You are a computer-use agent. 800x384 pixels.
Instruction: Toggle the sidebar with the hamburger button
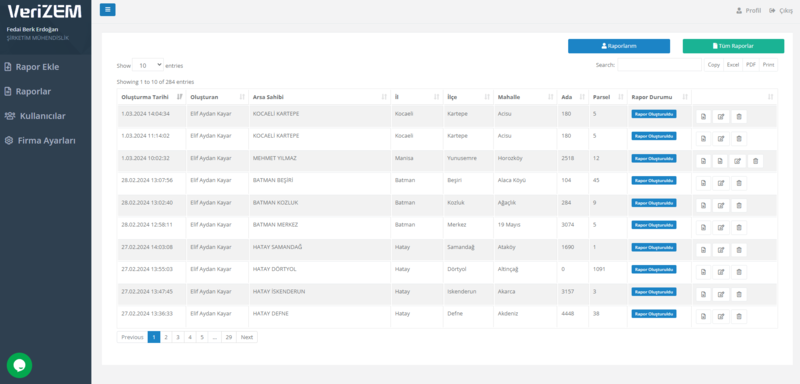pos(108,10)
